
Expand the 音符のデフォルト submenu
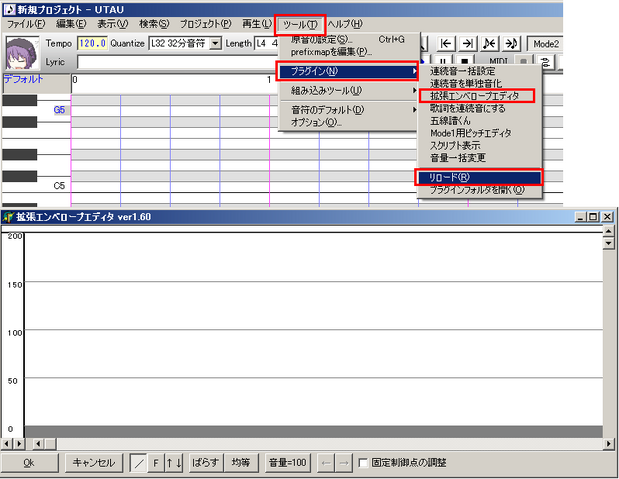click(x=349, y=109)
